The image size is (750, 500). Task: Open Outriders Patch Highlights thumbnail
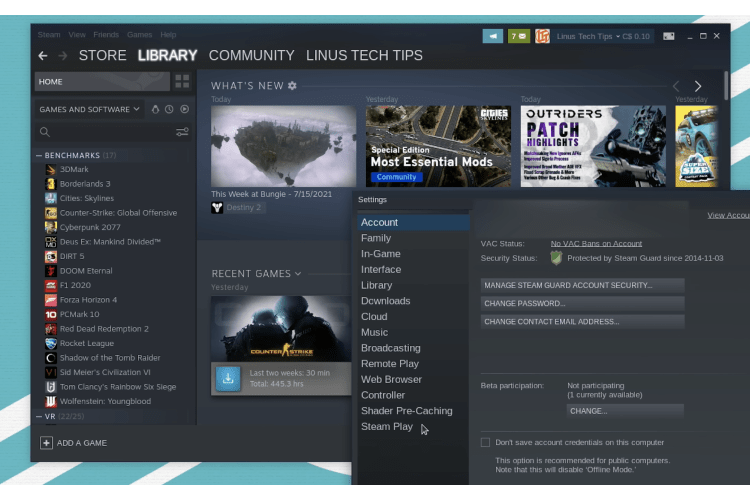coord(593,146)
